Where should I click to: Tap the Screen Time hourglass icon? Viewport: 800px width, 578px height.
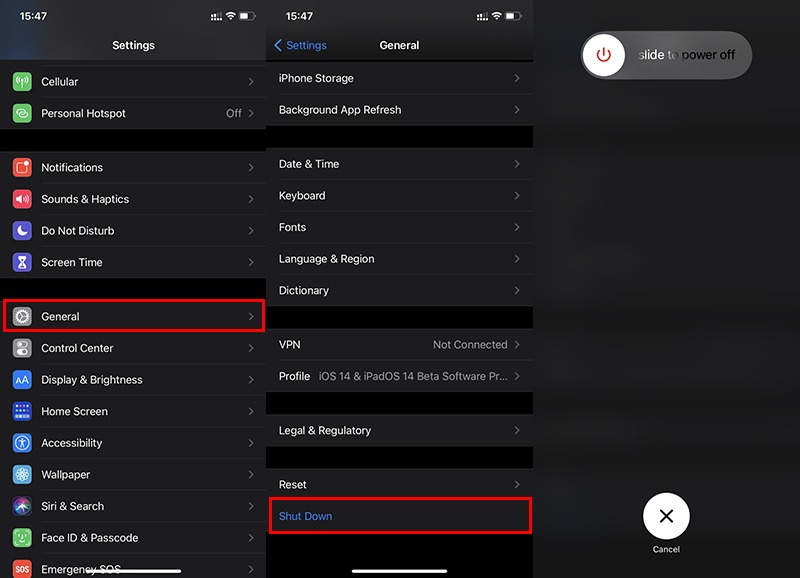click(22, 263)
